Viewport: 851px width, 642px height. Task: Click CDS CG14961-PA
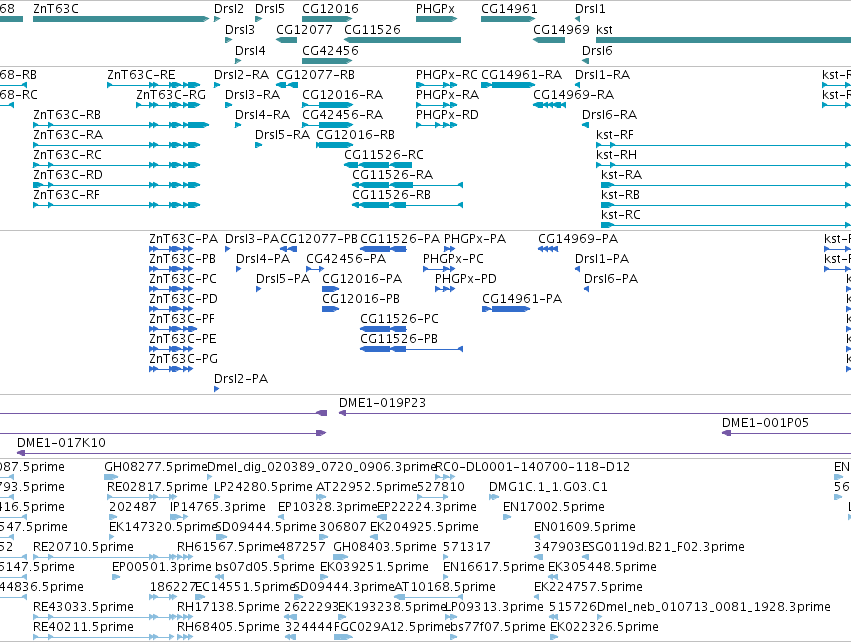522,299
